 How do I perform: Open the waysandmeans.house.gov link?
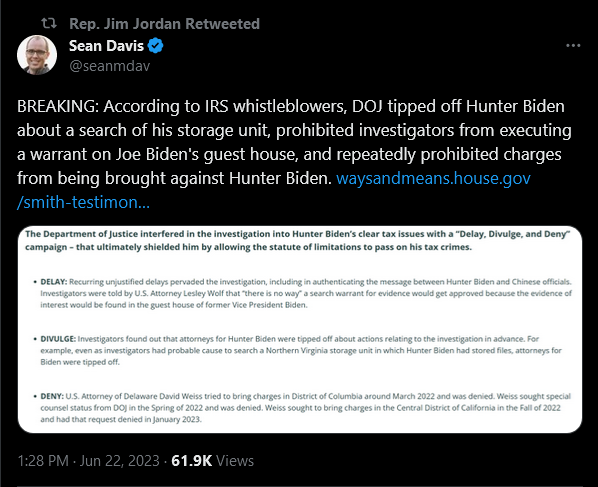(433, 178)
